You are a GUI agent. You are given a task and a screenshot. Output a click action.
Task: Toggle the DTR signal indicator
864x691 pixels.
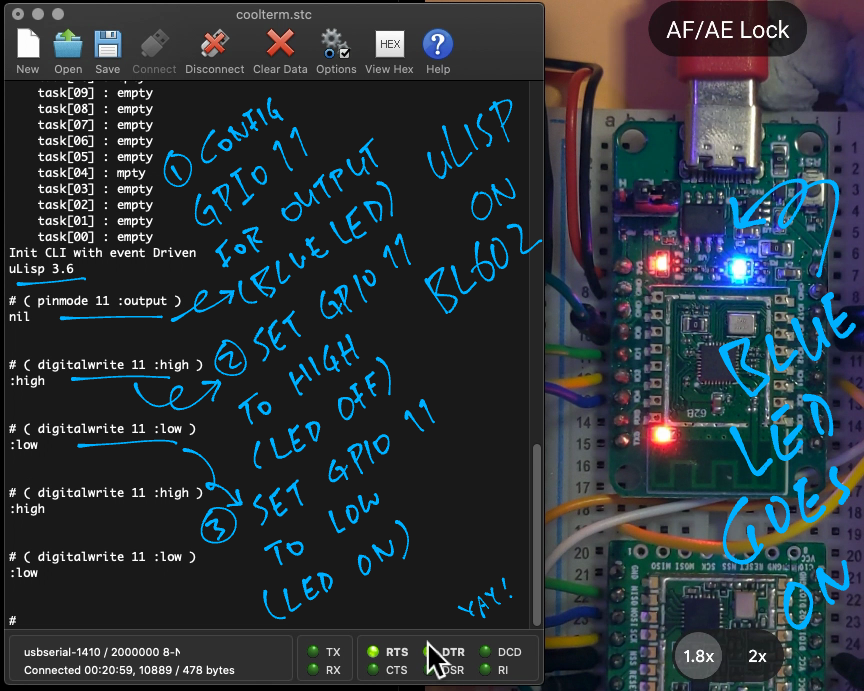[x=431, y=652]
